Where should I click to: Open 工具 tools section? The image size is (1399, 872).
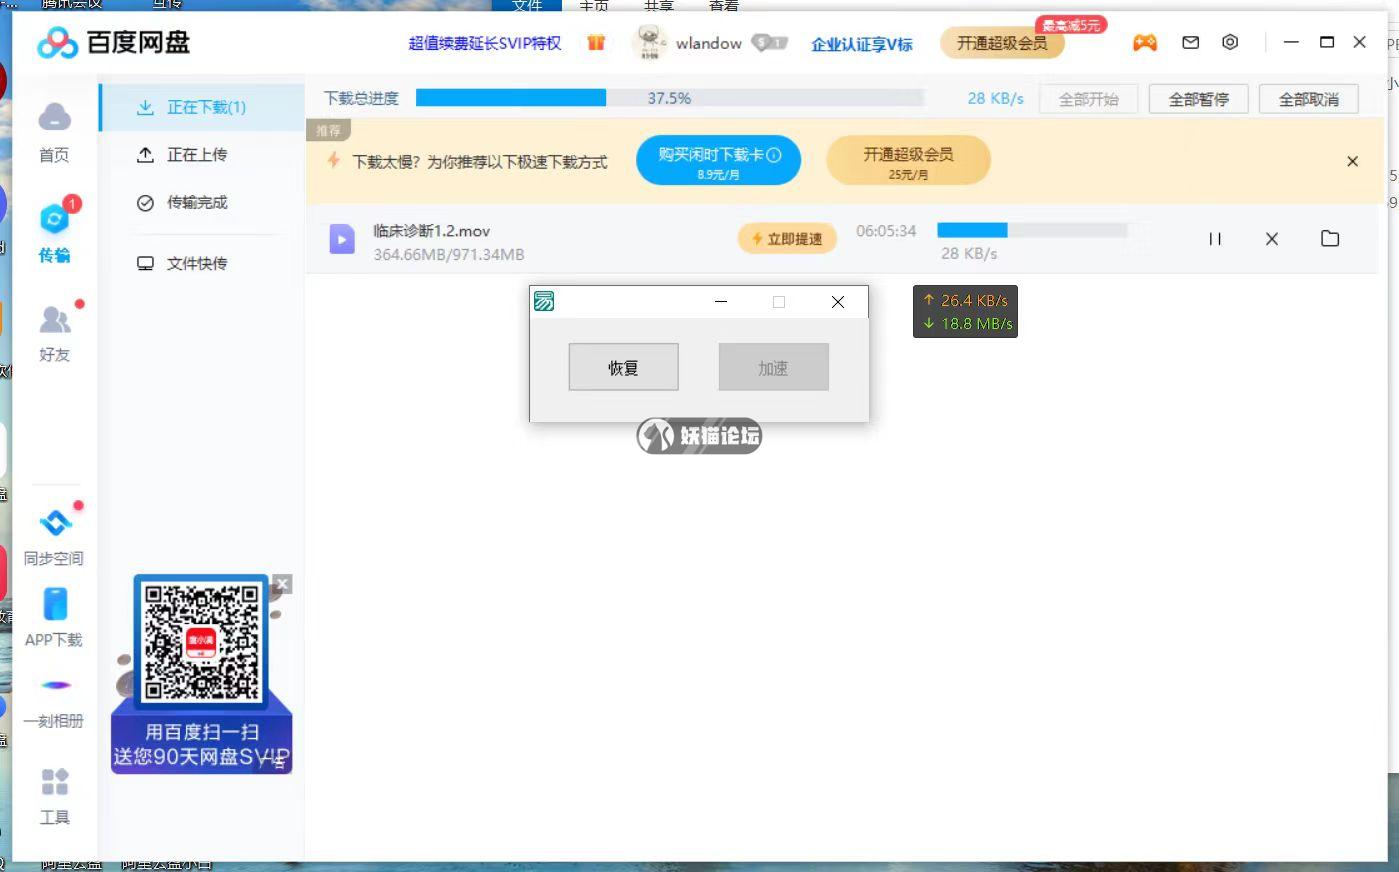(x=54, y=796)
